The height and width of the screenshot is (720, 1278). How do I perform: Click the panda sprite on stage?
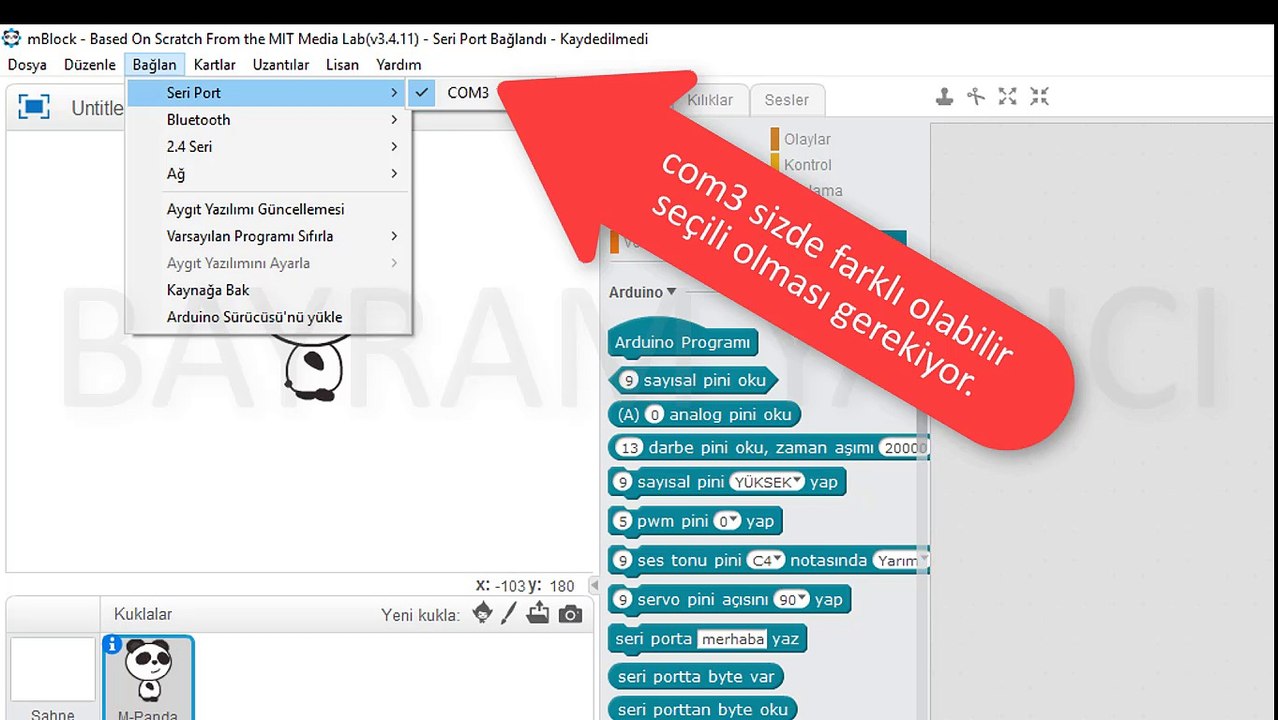pos(312,370)
